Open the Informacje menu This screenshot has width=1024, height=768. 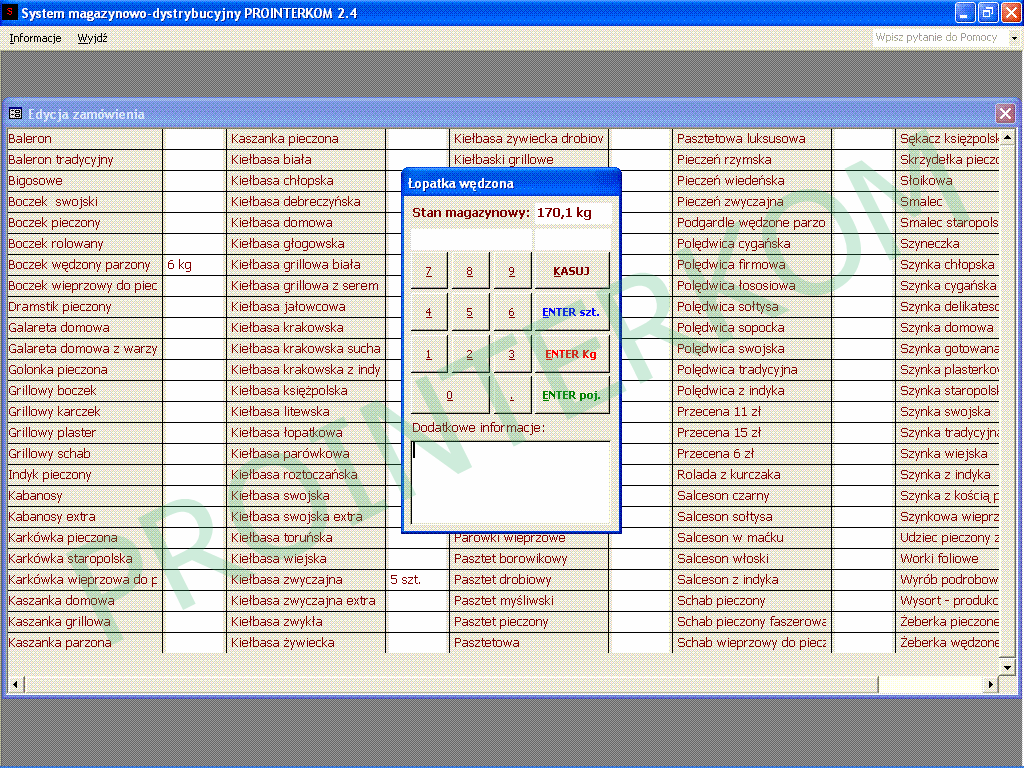[x=35, y=38]
